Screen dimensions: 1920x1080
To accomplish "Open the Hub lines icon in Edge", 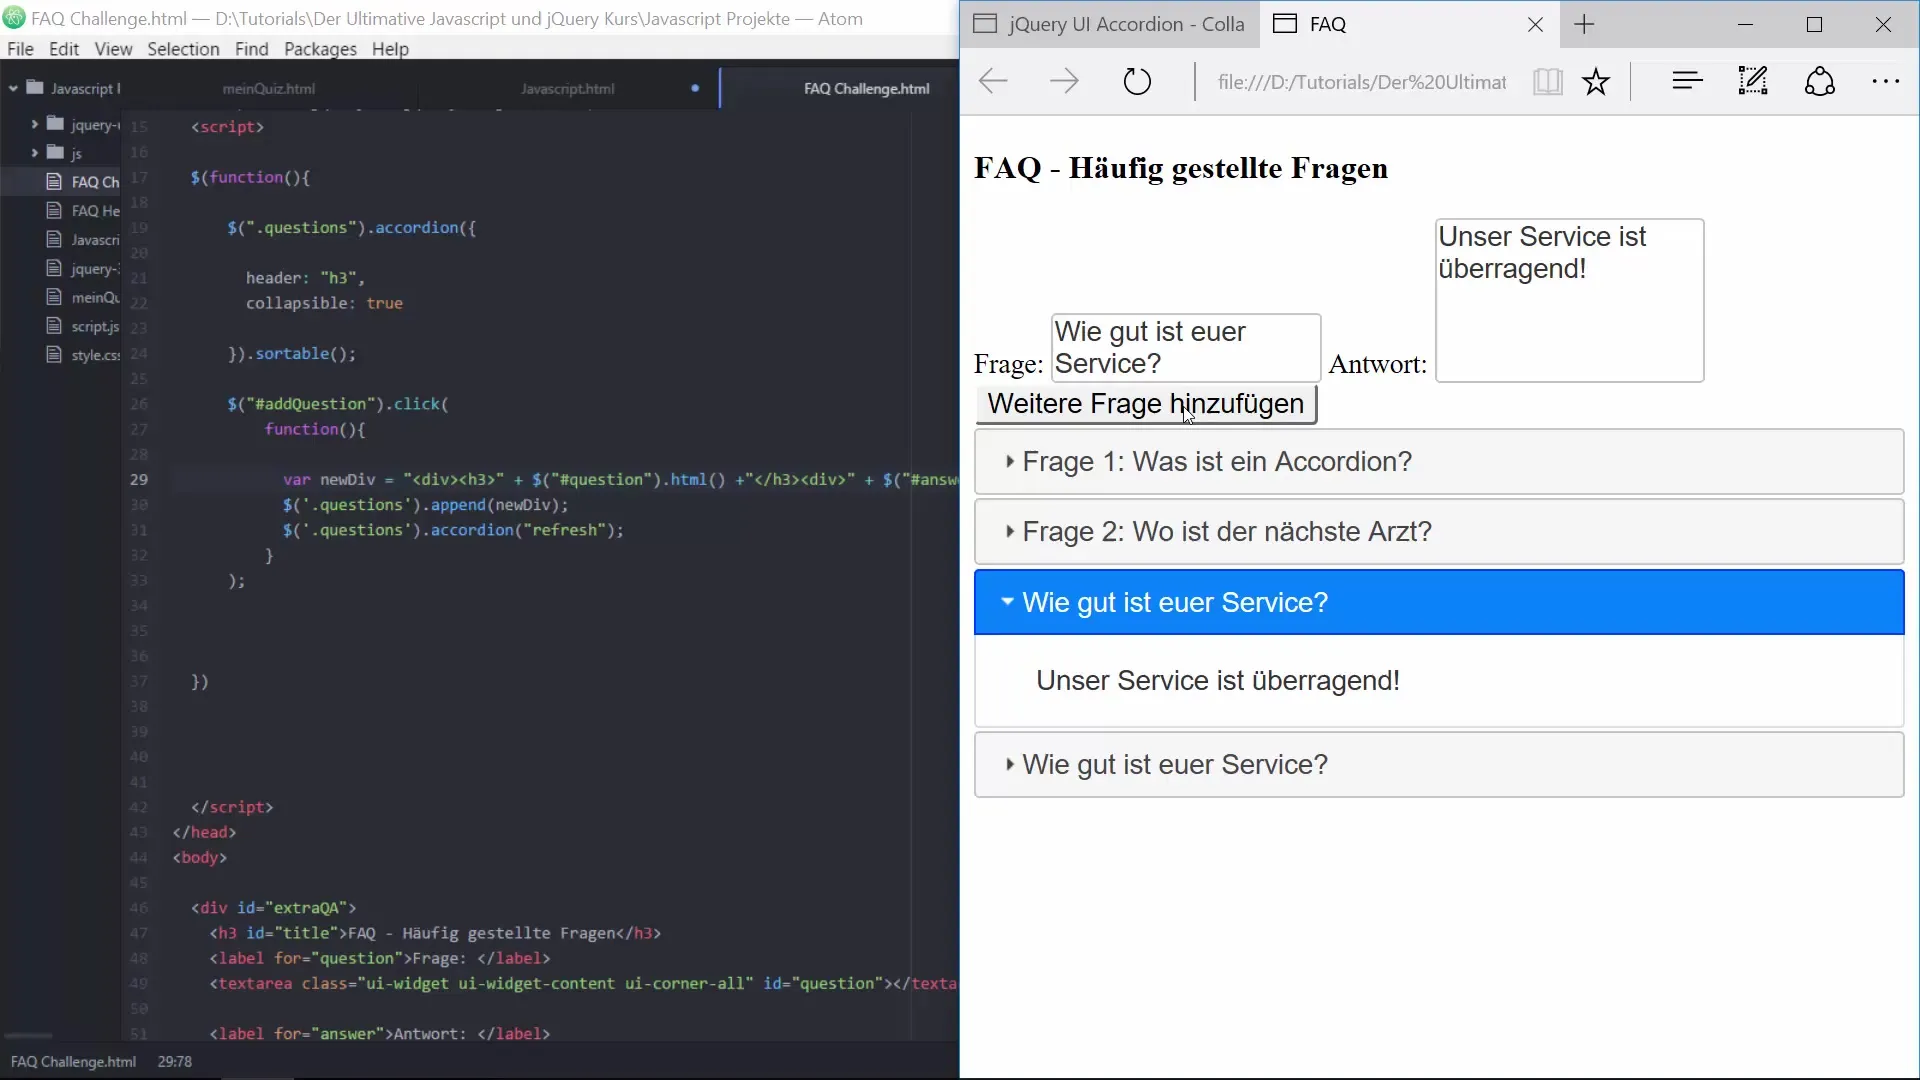I will tap(1687, 81).
